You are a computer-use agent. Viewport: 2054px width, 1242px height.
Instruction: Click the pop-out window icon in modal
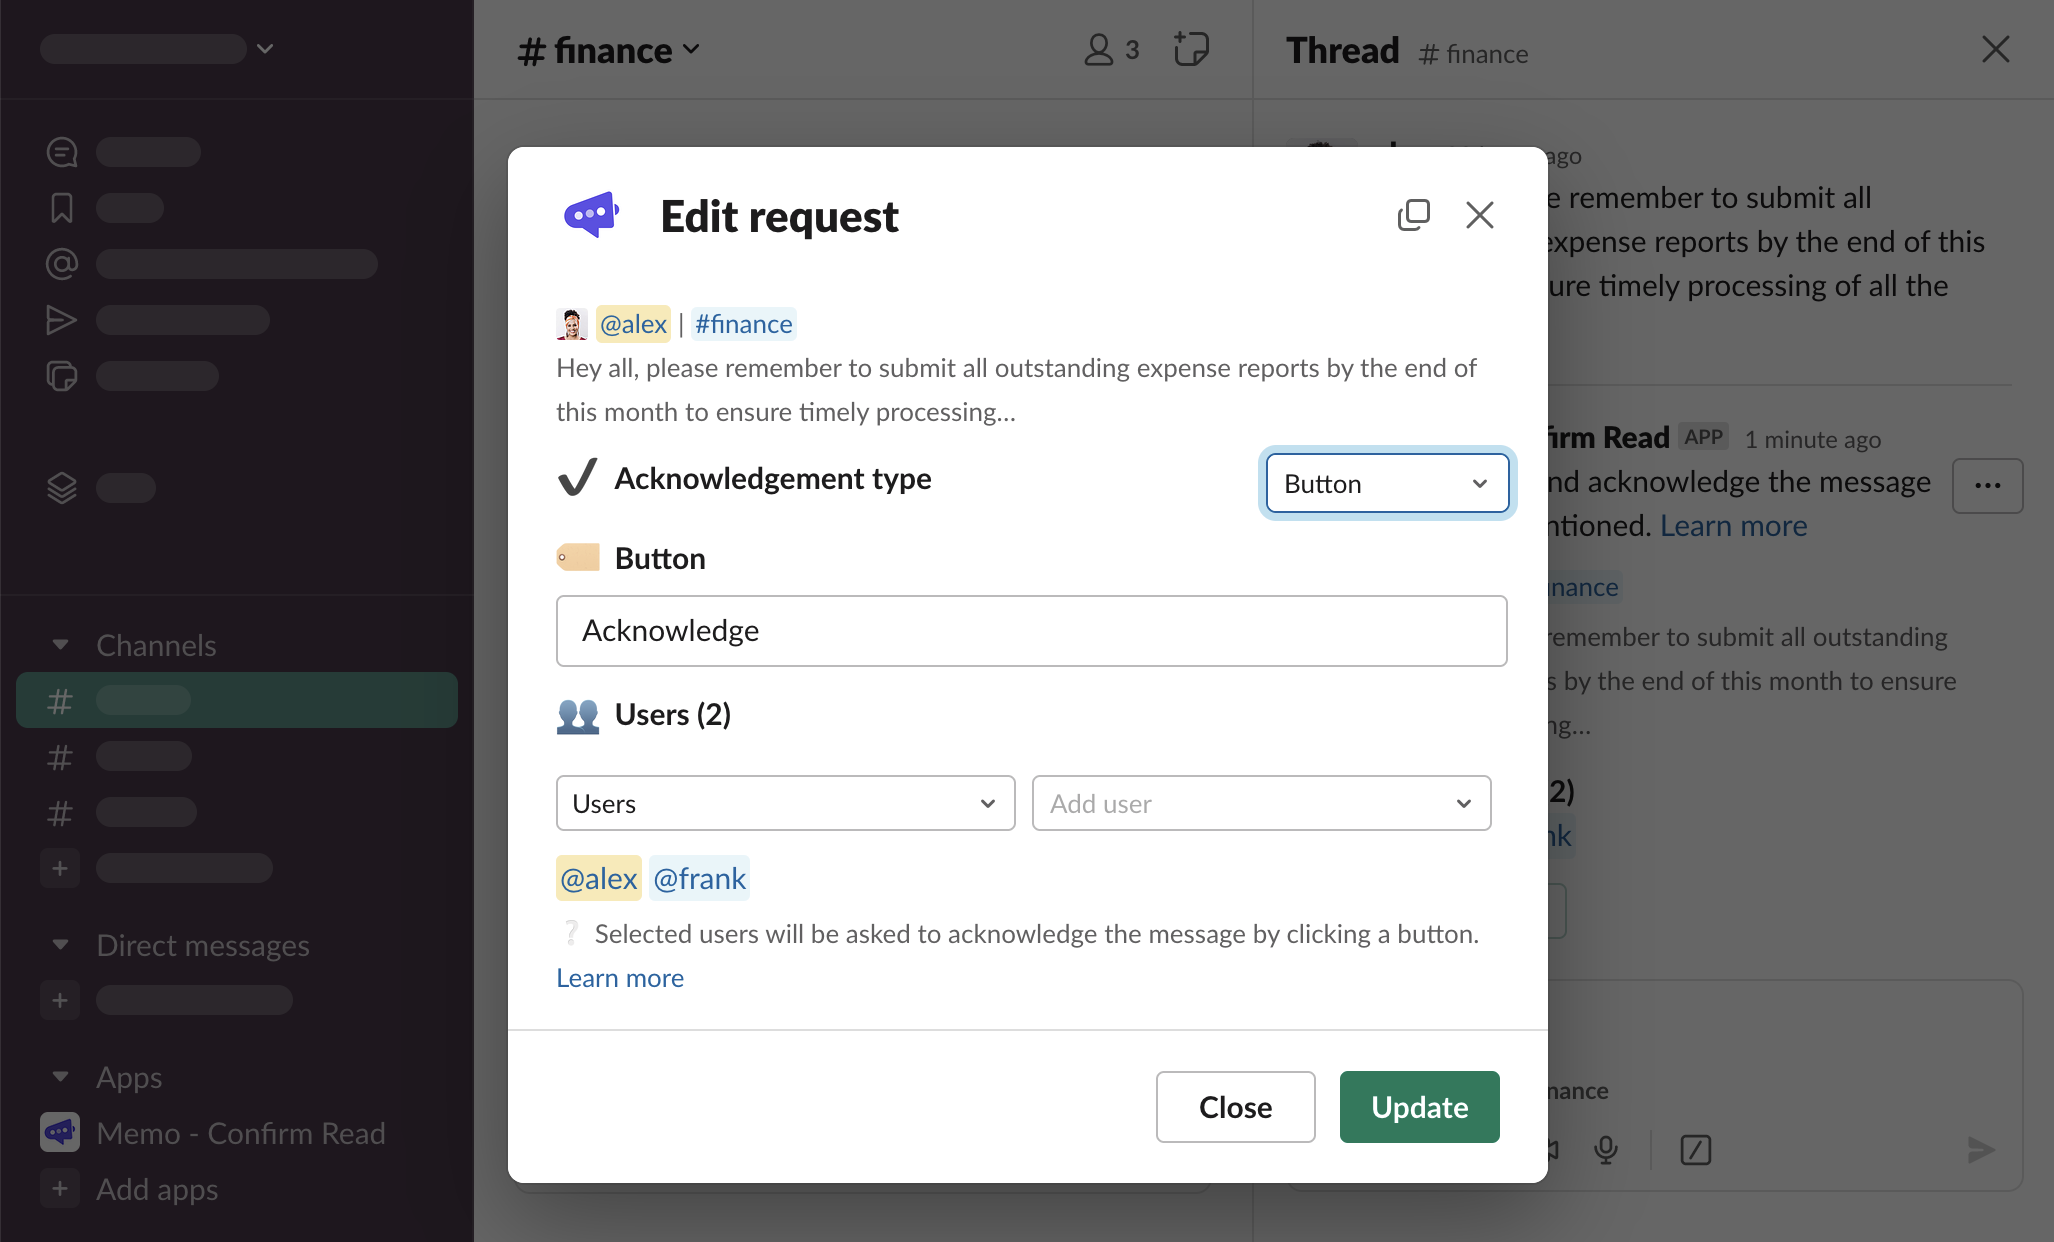point(1413,215)
